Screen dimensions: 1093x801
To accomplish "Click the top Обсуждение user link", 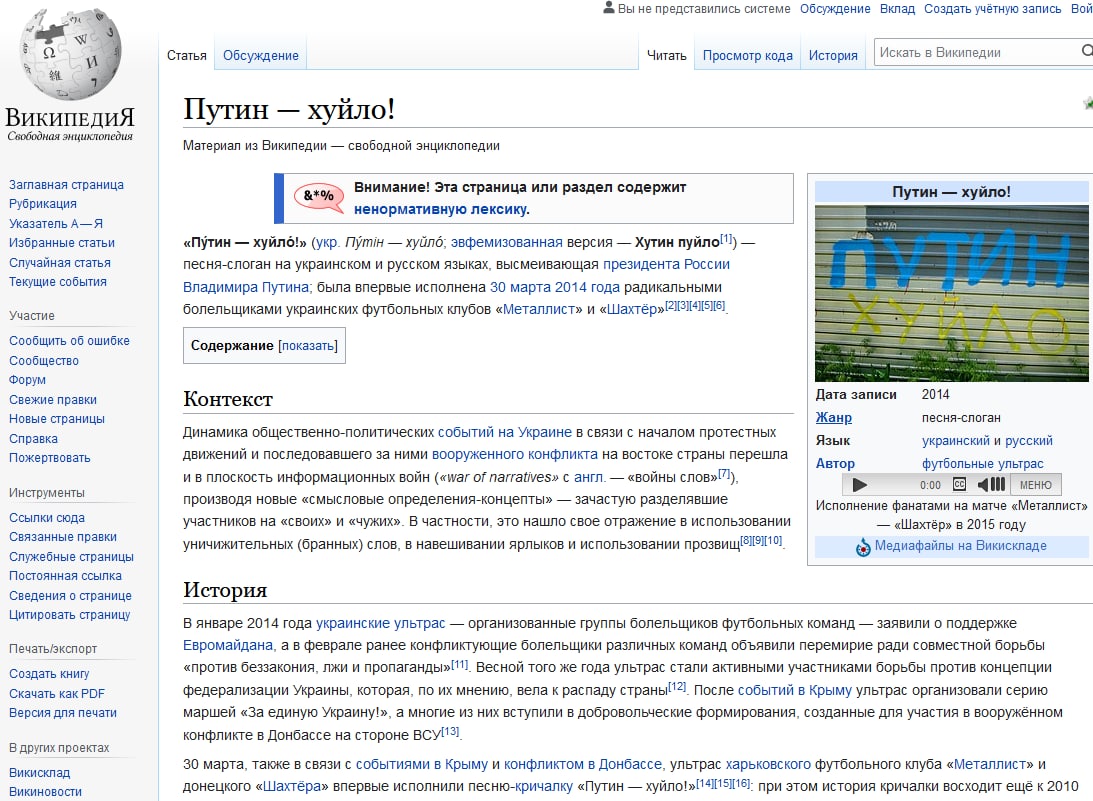I will (x=835, y=9).
